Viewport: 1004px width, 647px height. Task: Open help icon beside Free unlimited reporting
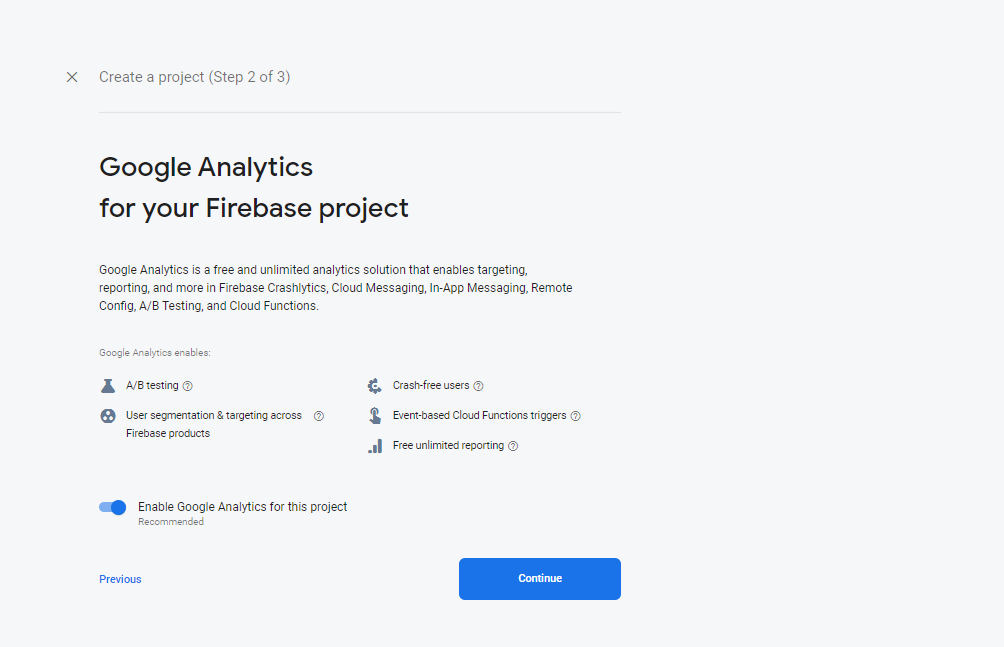513,446
